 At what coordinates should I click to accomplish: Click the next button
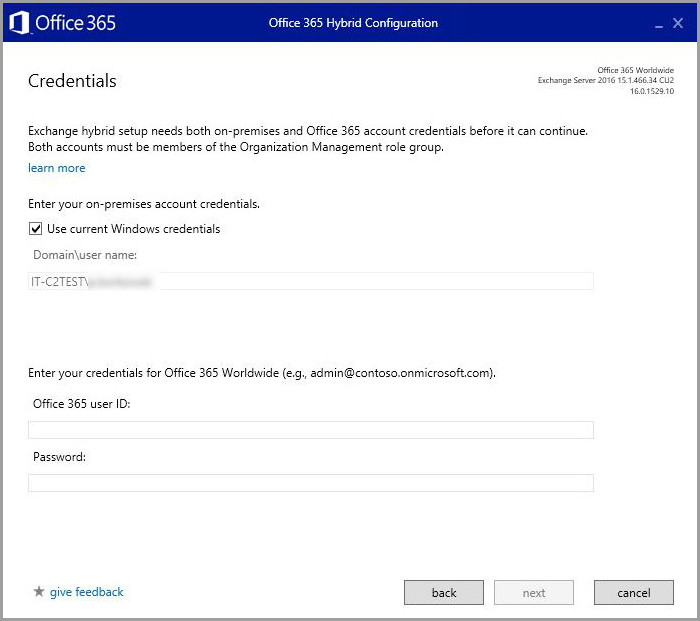tap(534, 592)
